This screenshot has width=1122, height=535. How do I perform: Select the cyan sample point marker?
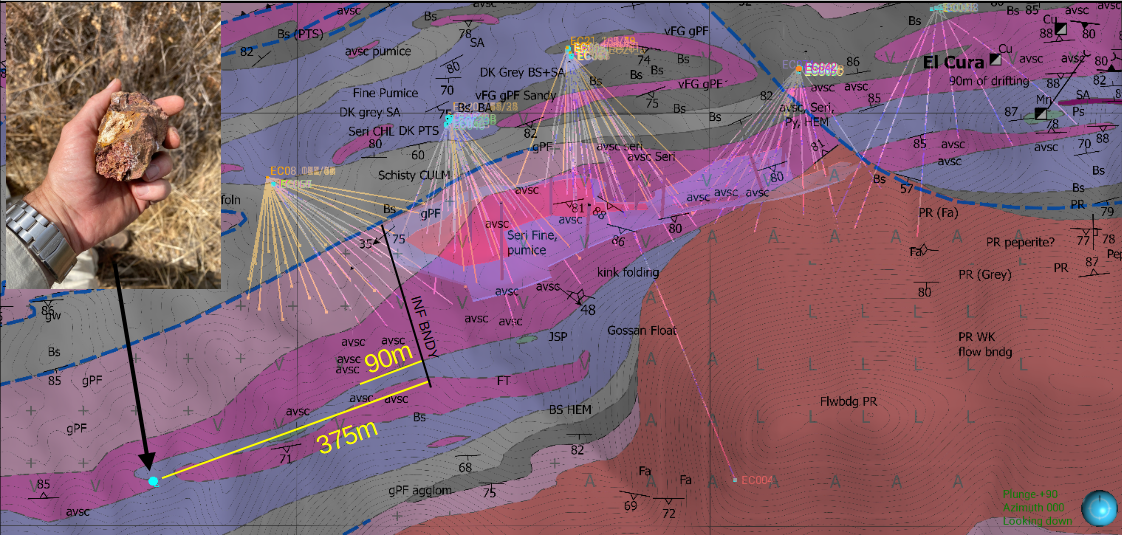153,482
